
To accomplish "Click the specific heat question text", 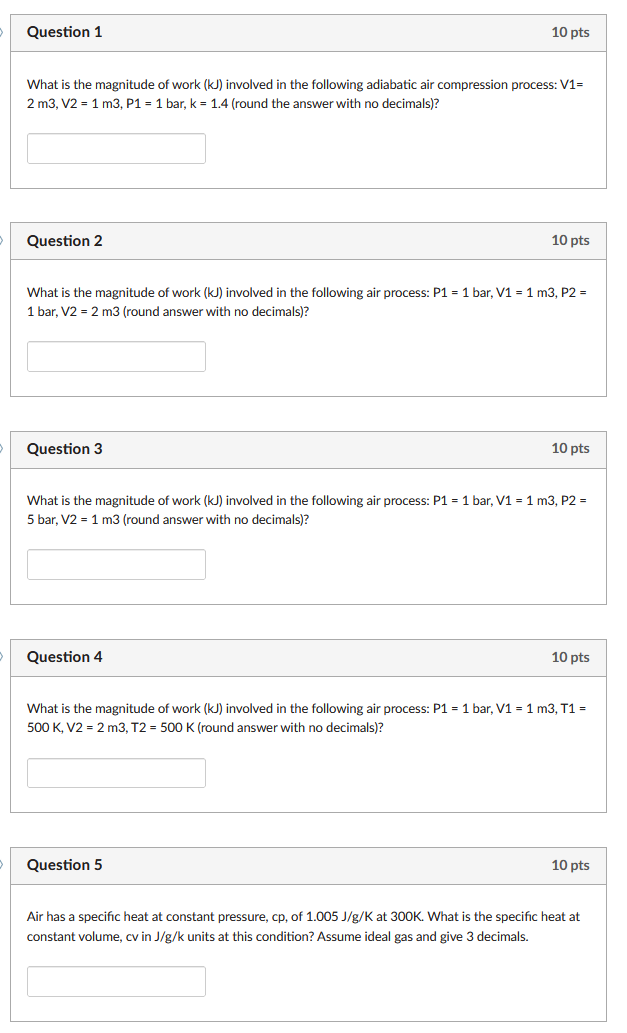I will tap(304, 926).
